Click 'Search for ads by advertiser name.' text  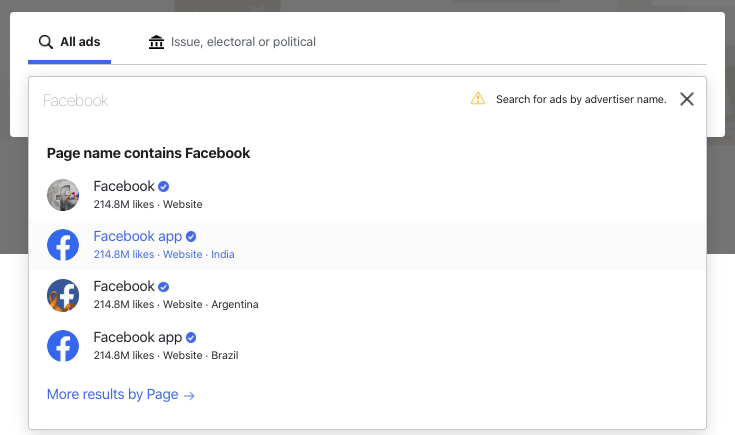581,99
